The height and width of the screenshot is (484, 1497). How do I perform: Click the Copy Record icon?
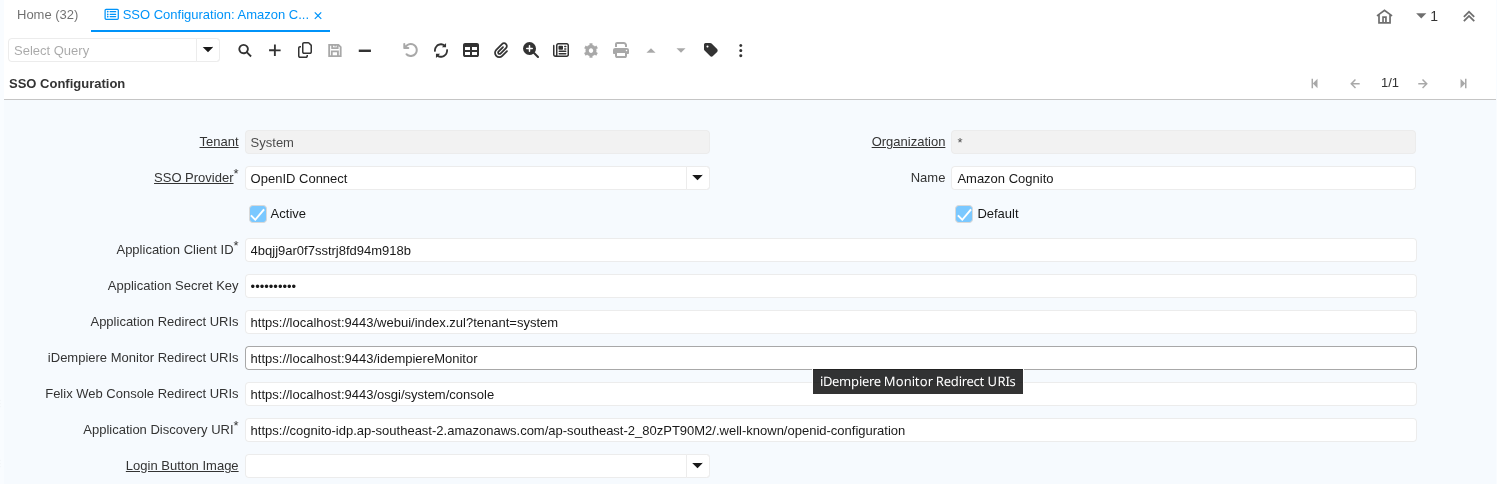click(305, 50)
